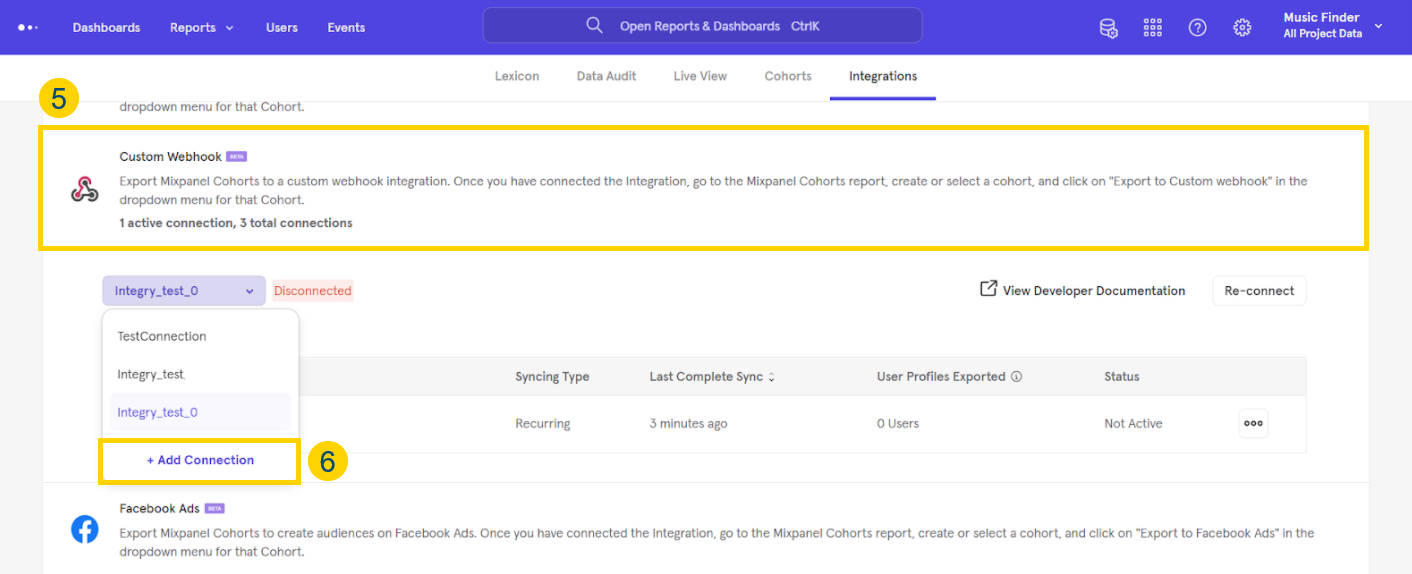Screen dimensions: 1412x574
Task: Click the Mixpanel logo dots icon
Action: click(28, 27)
